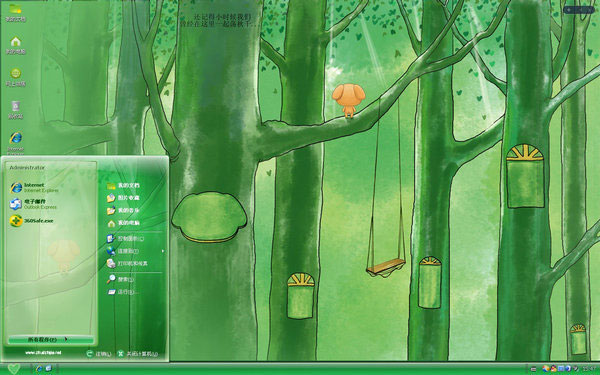
Task: Launch Internet Explorer from quick launch bar
Action: point(39,369)
